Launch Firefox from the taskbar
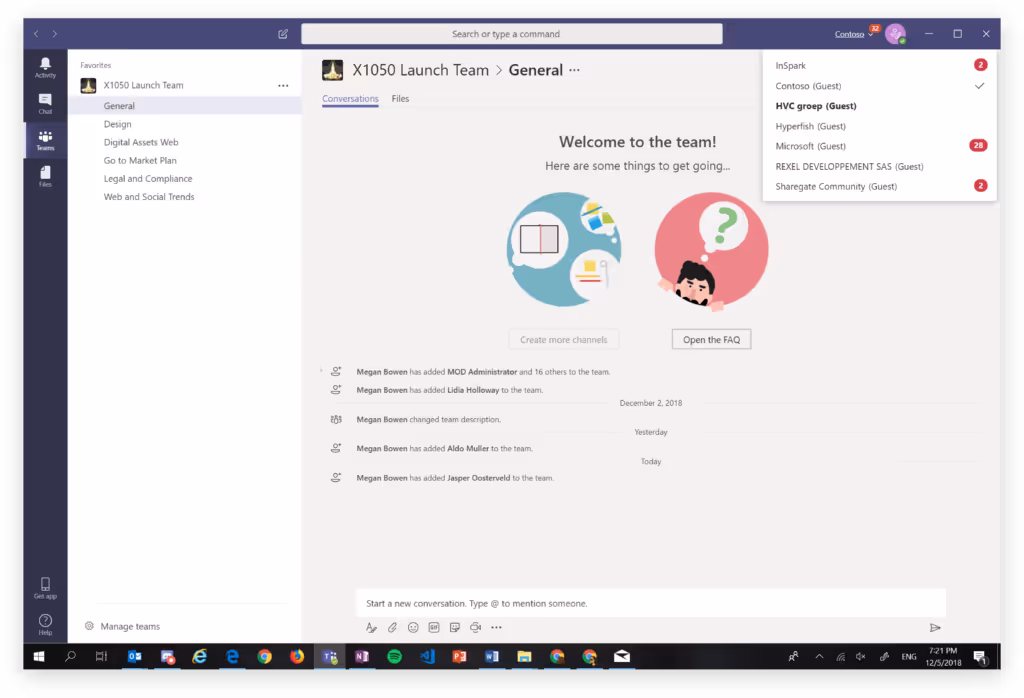The height and width of the screenshot is (698, 1024). (297, 656)
